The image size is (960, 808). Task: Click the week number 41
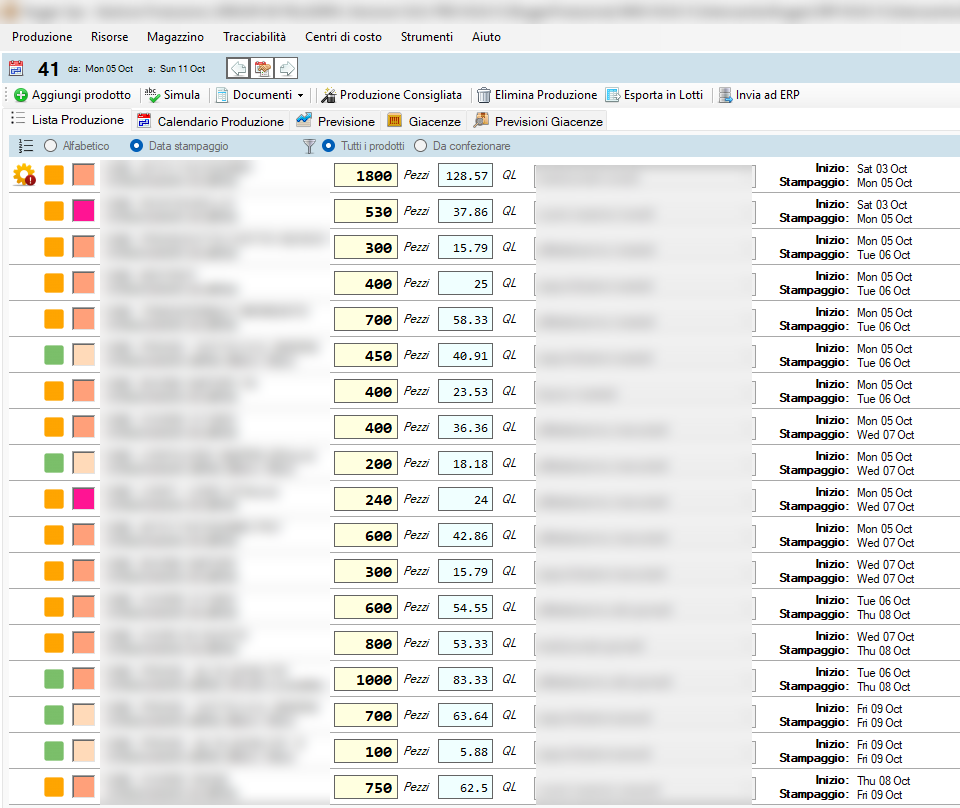click(48, 69)
